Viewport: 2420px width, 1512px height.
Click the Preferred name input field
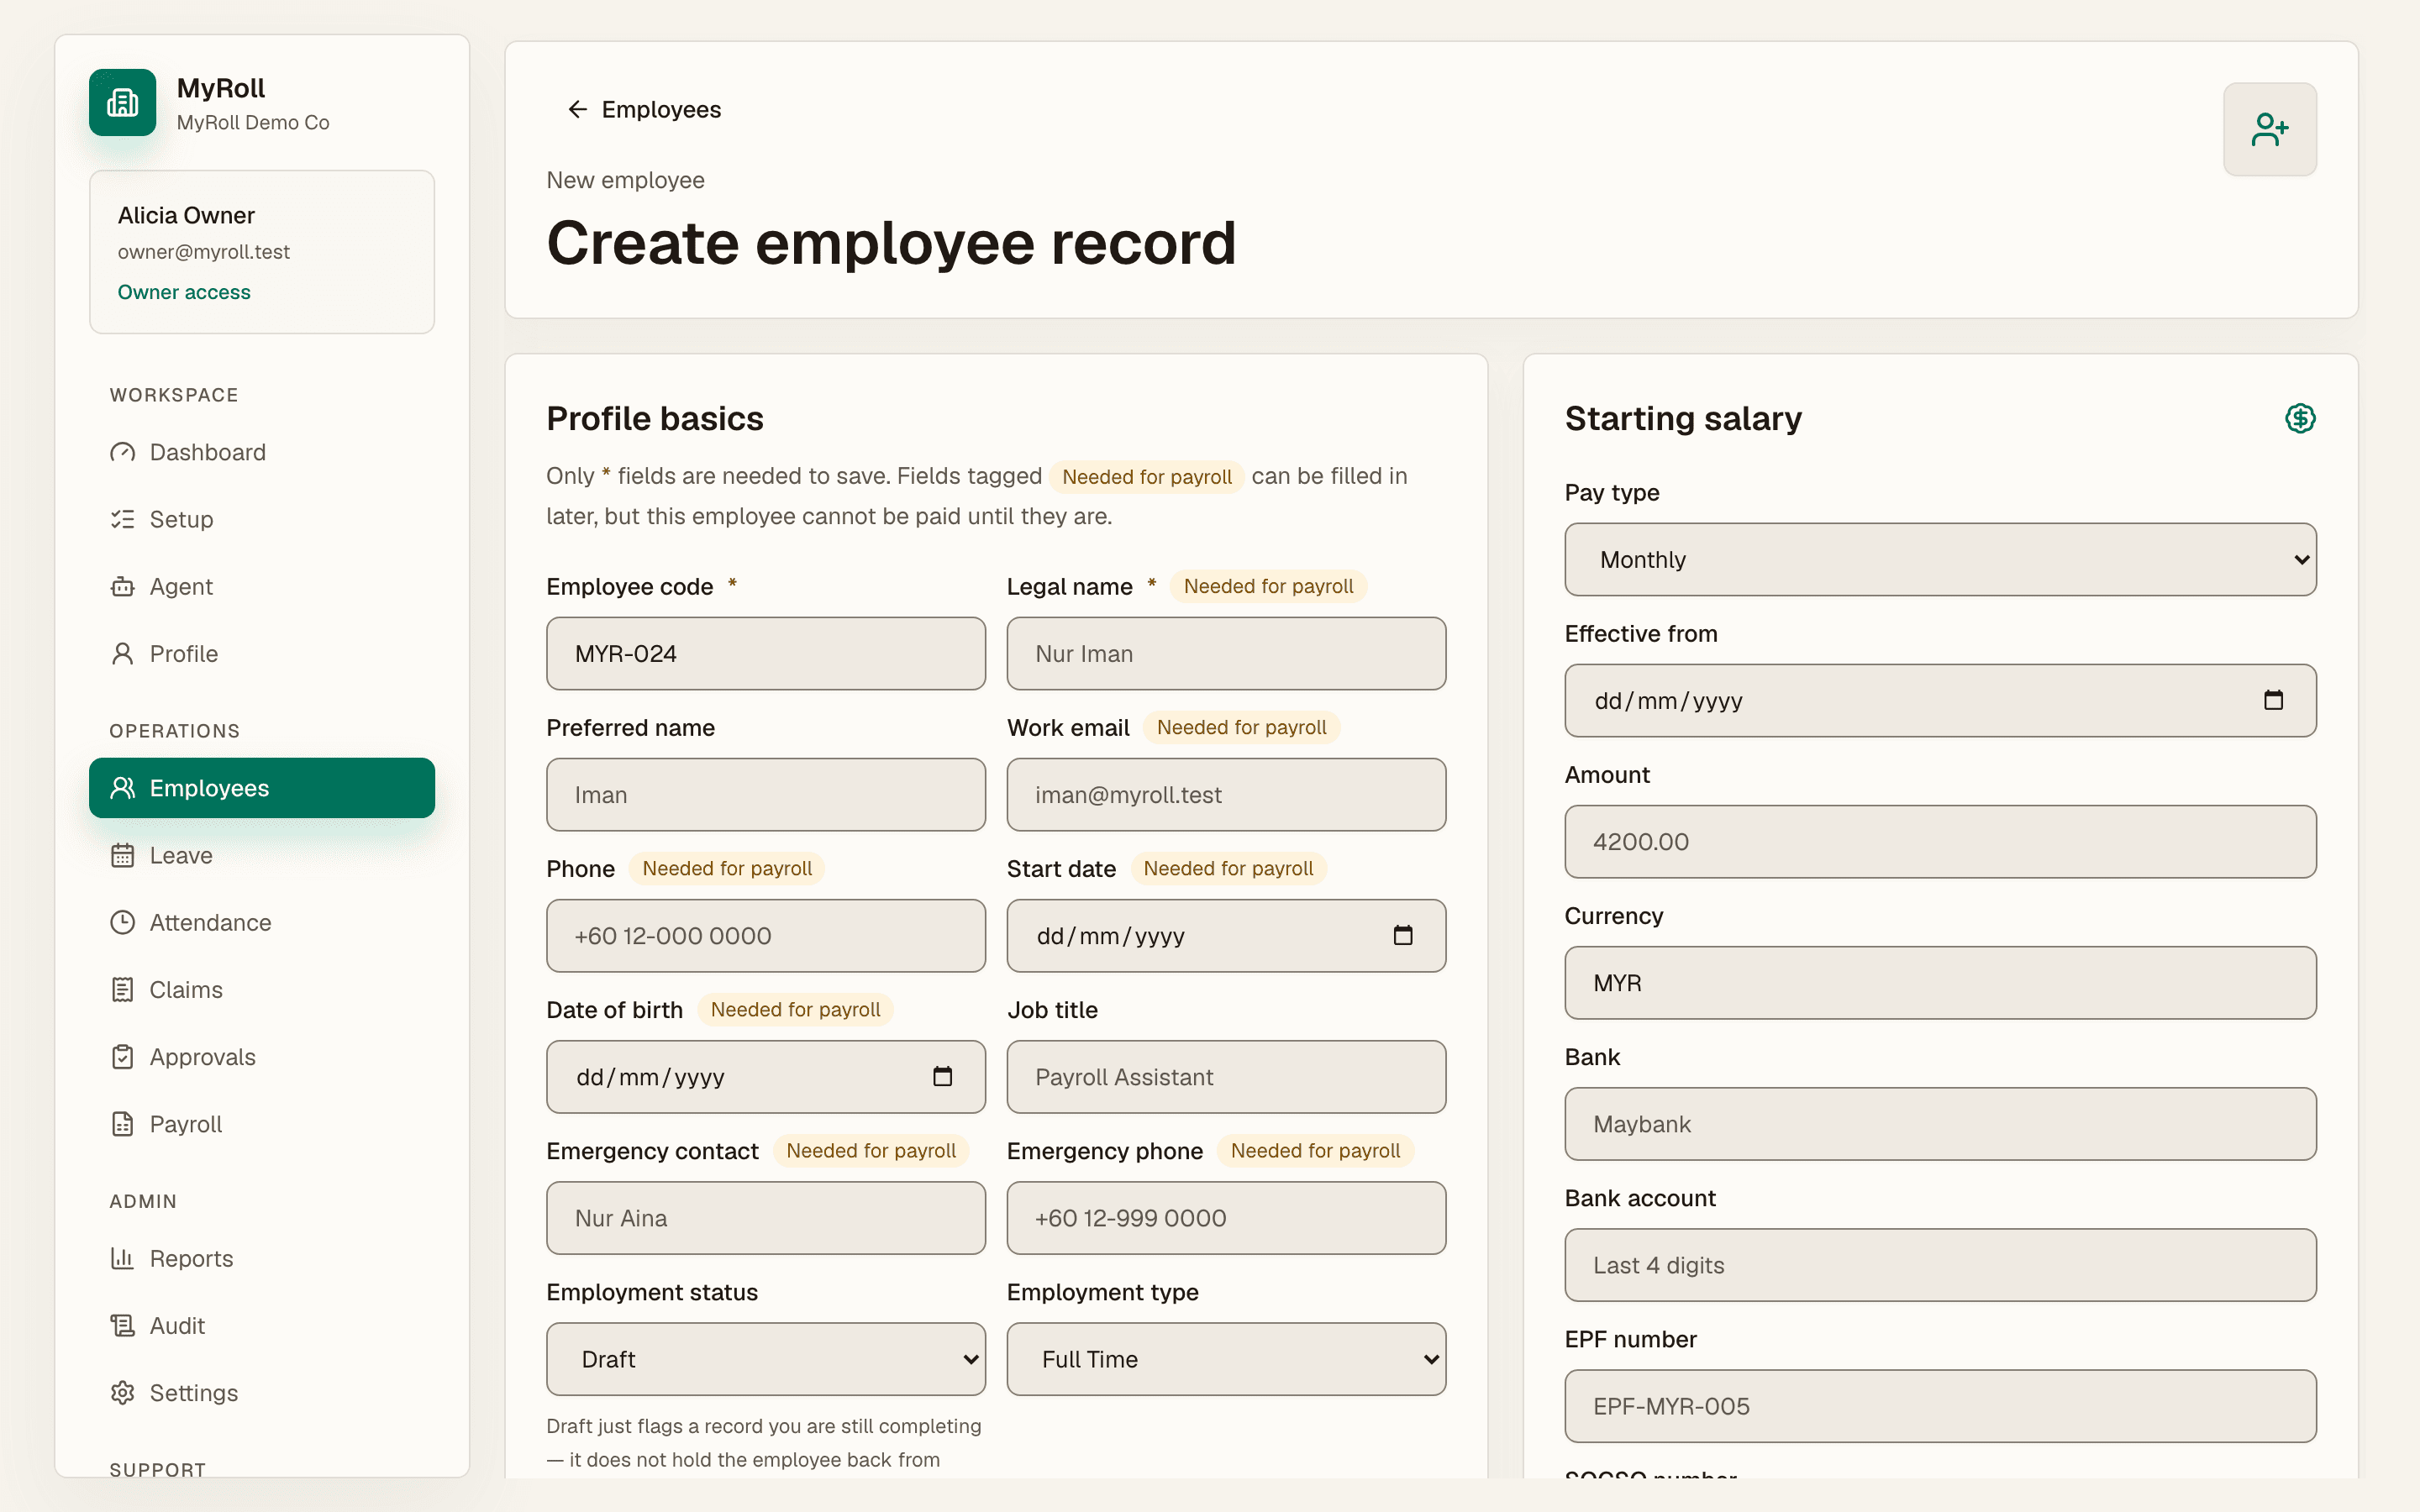tap(765, 794)
